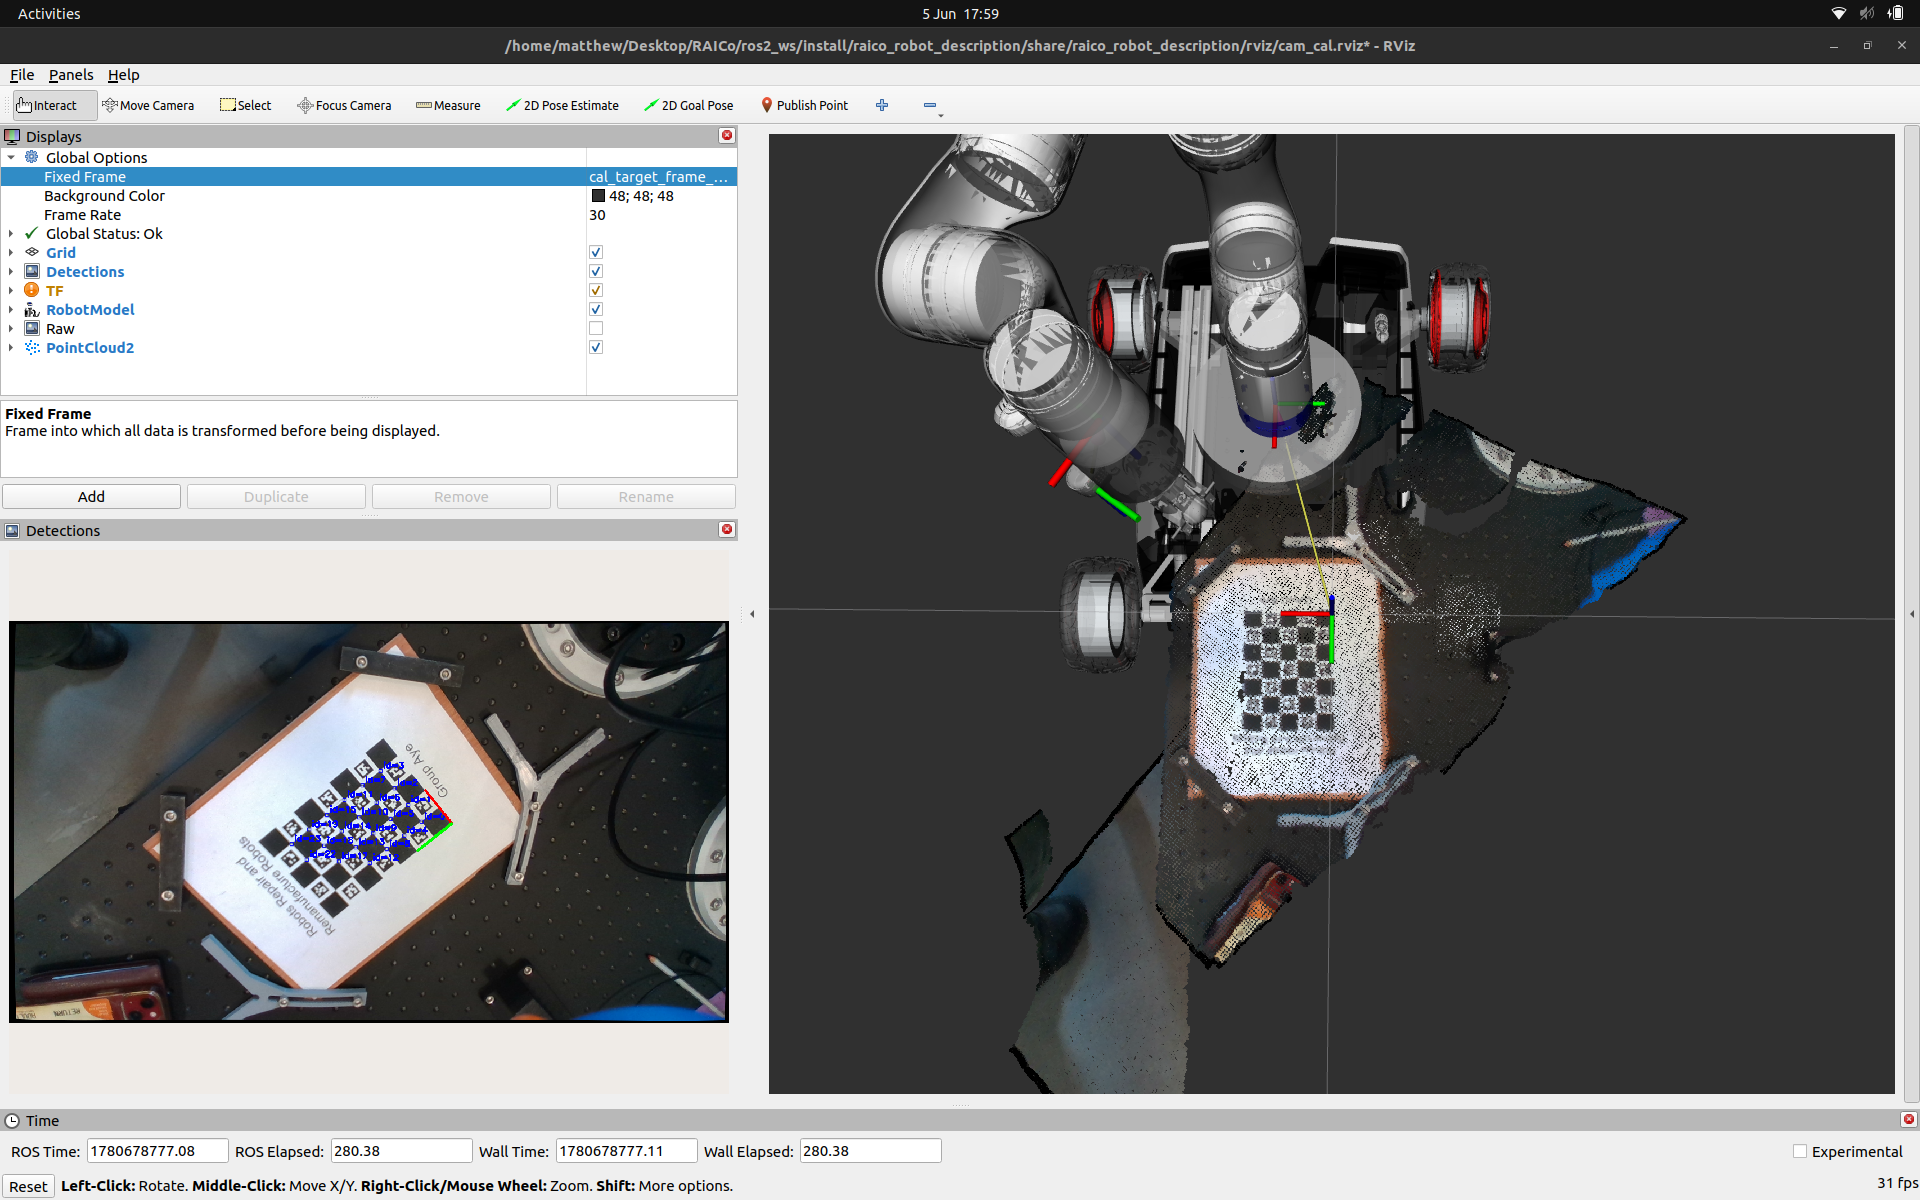The height and width of the screenshot is (1200, 1920).
Task: Click the Frame Rate value 30
Action: [597, 215]
